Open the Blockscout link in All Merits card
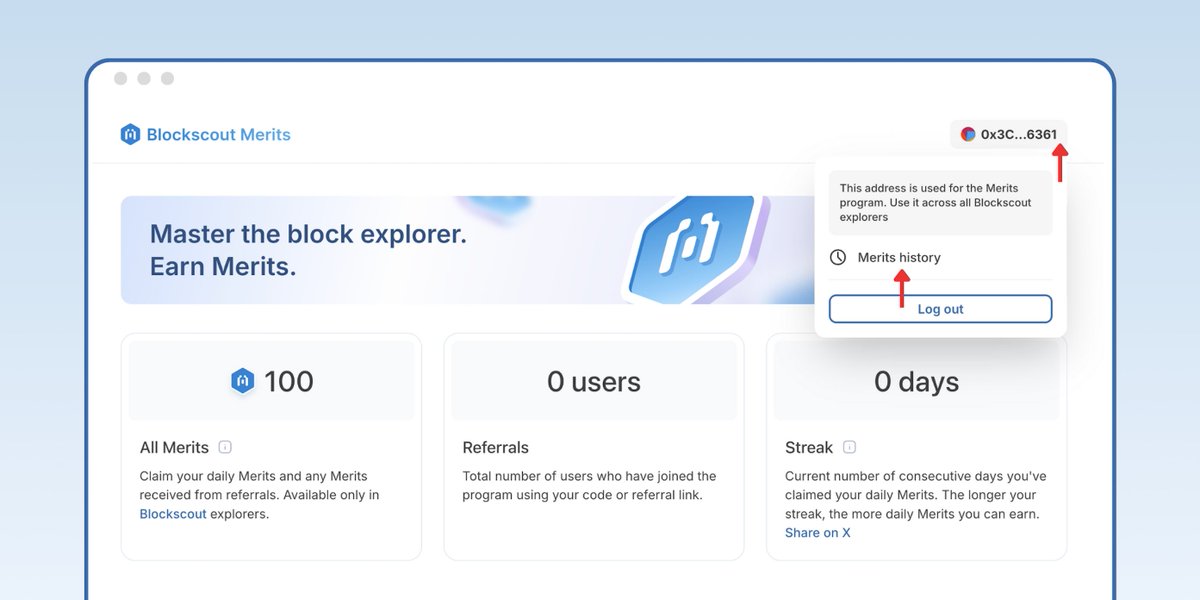Screen dimensions: 1200x600 (173, 514)
